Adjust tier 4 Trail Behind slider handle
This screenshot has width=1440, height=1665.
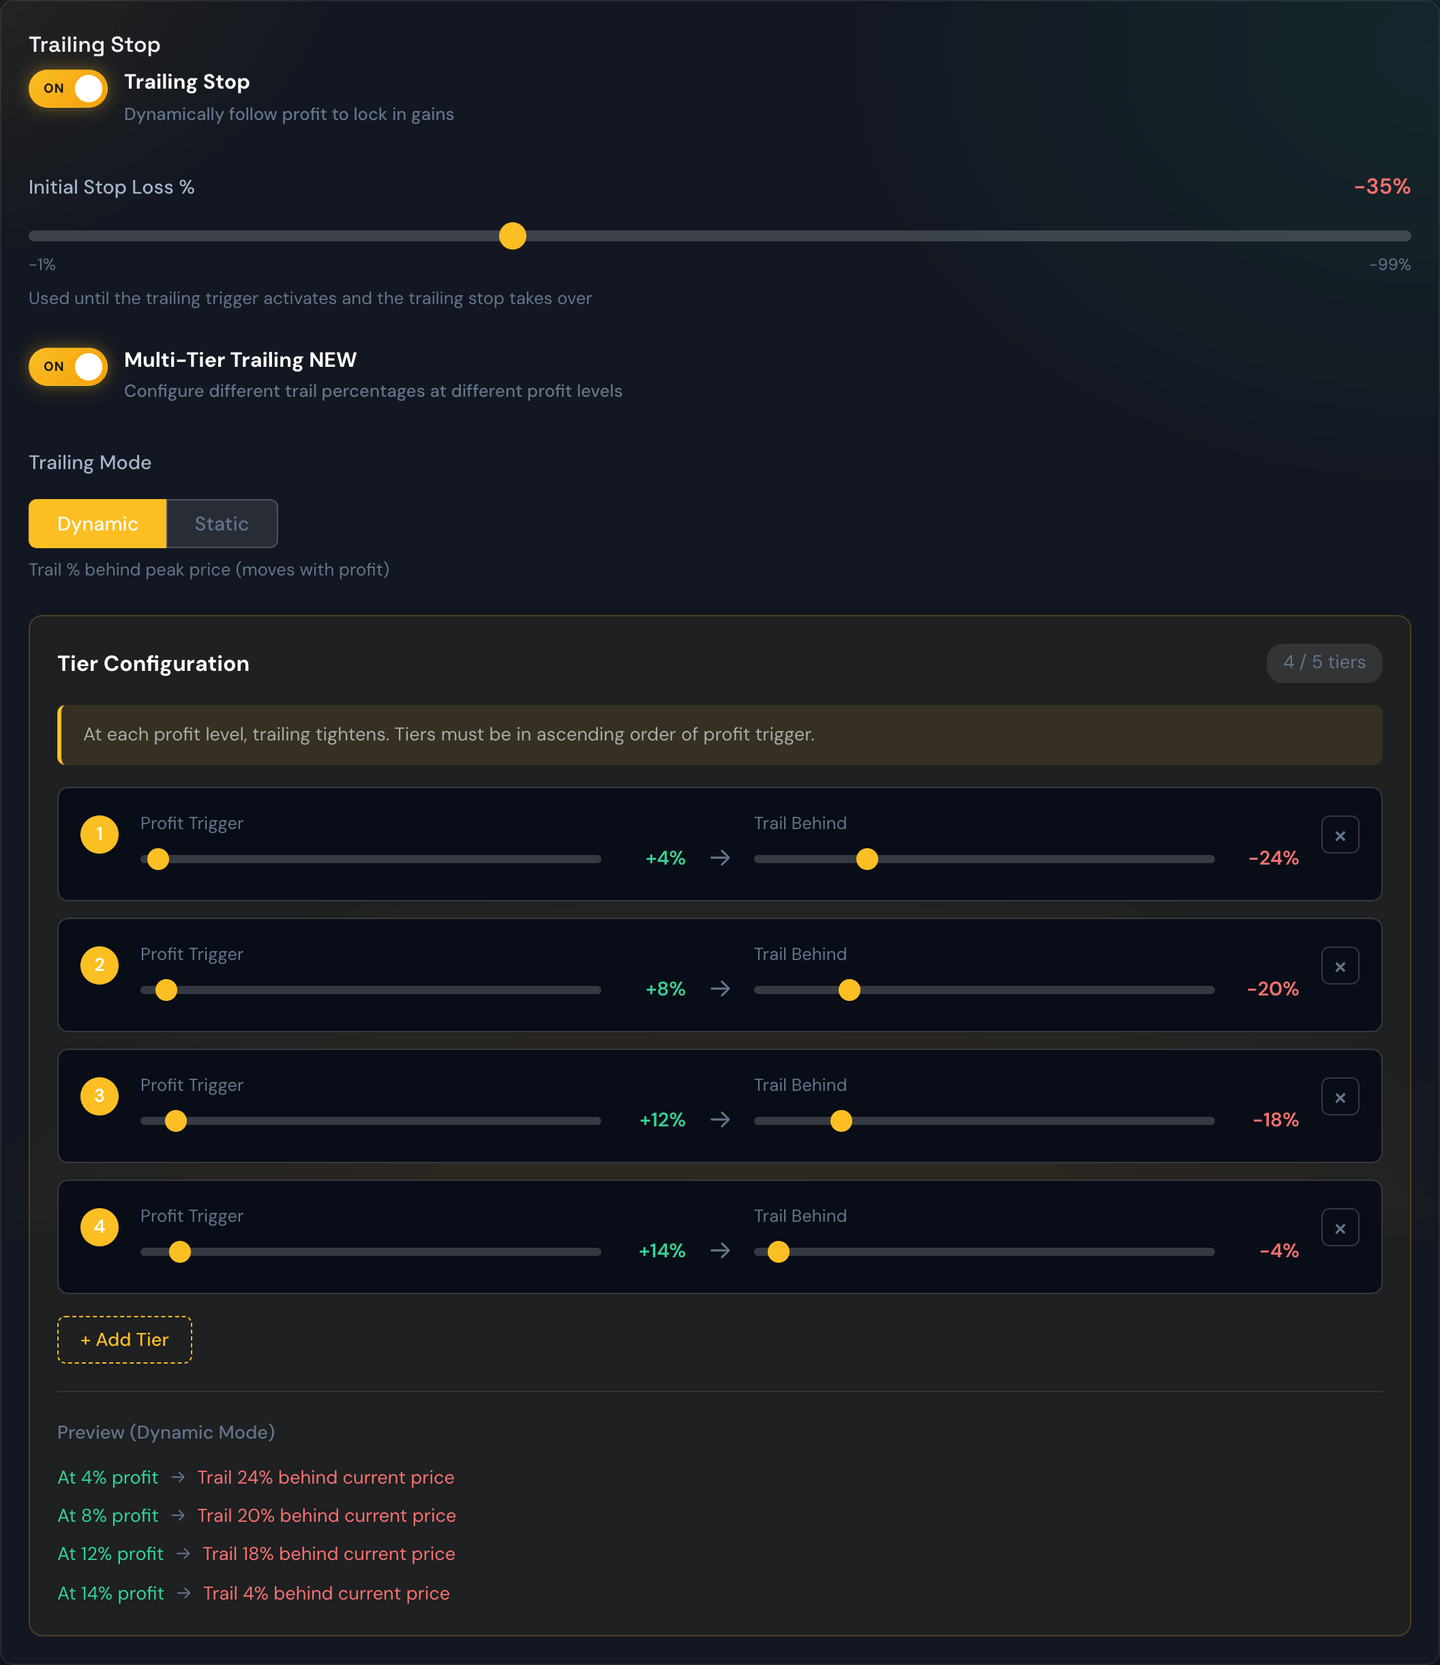tap(778, 1252)
